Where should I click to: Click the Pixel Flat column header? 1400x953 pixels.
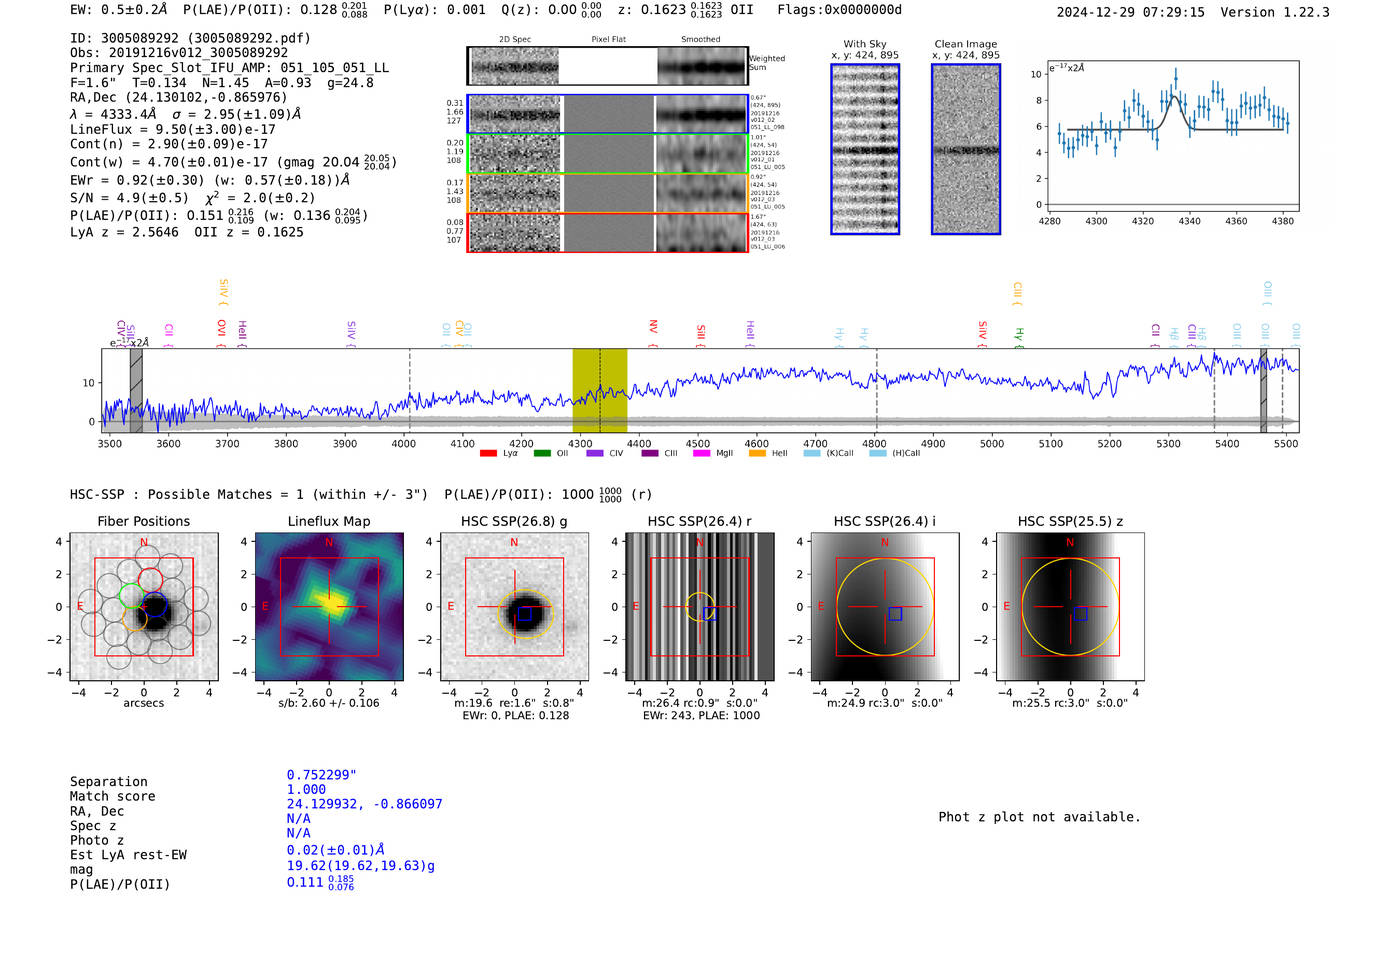609,40
